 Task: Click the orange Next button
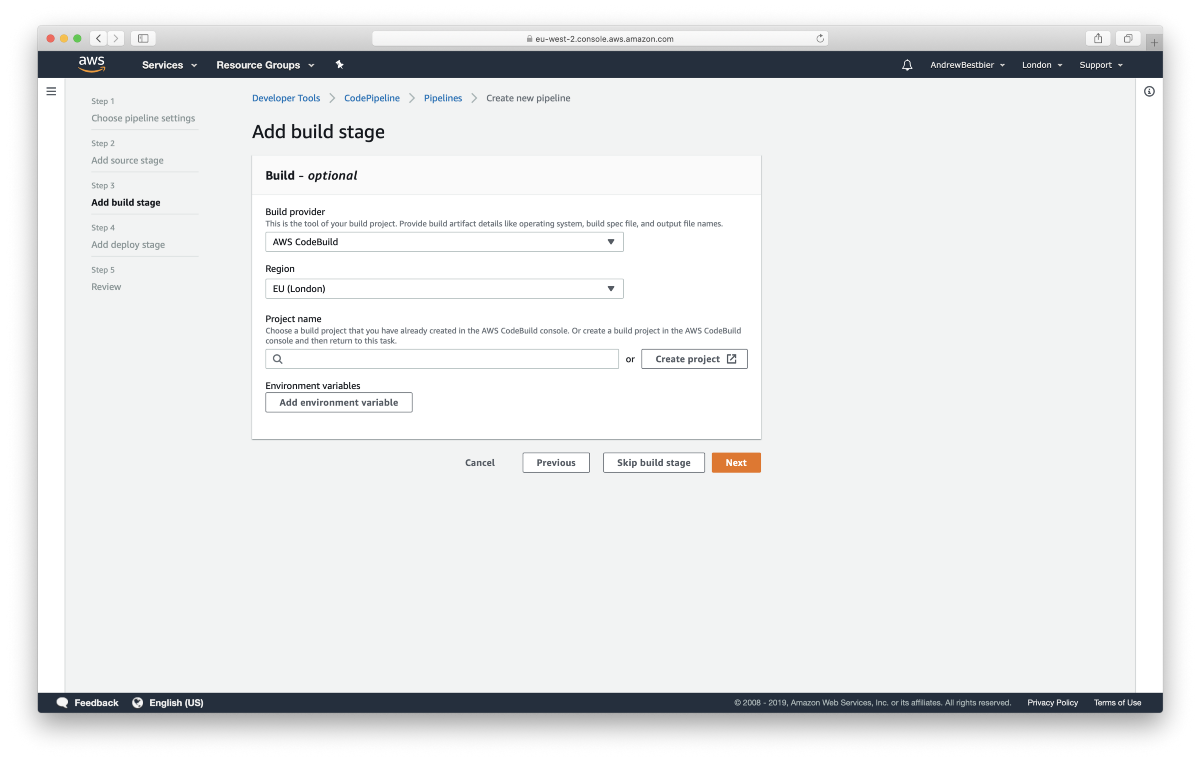(x=736, y=463)
